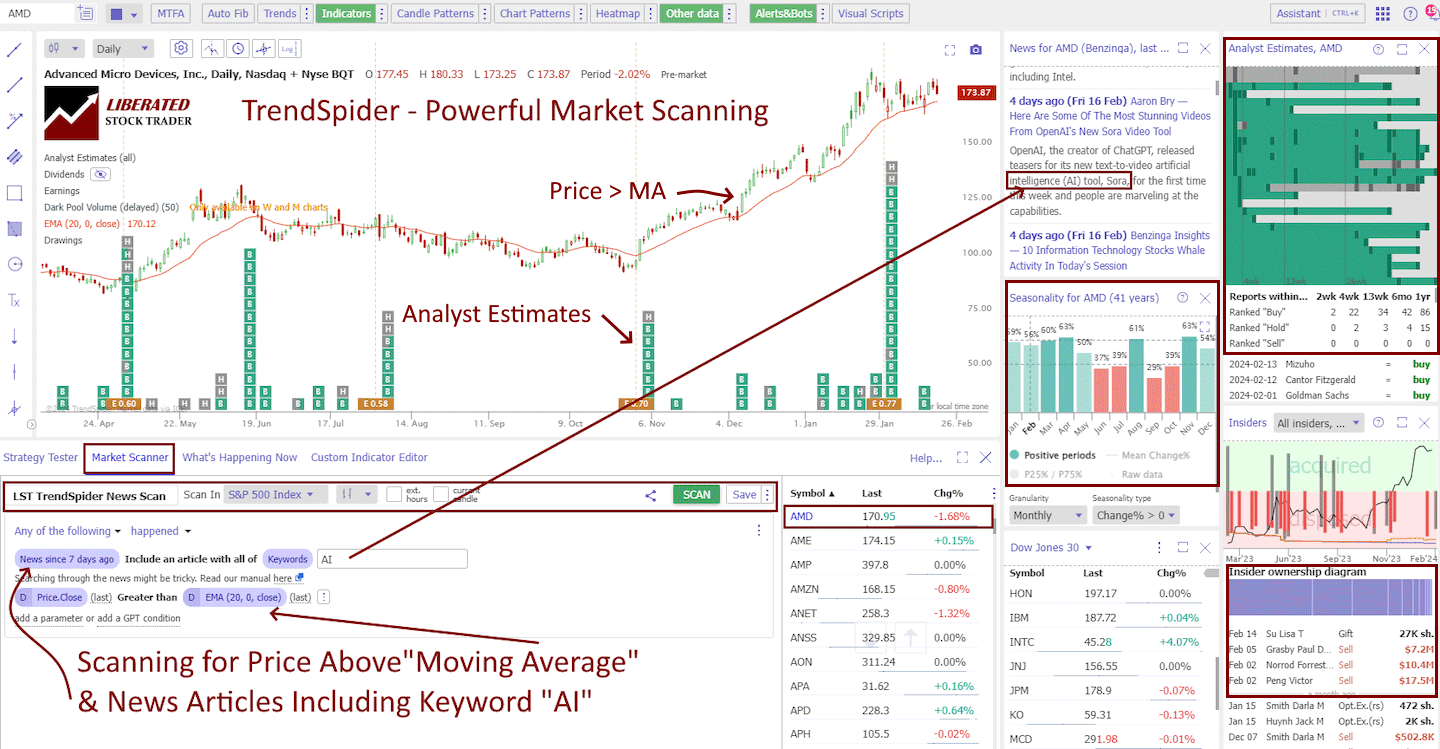Maximize the bottom scanner panel
The width and height of the screenshot is (1440, 749).
click(963, 457)
